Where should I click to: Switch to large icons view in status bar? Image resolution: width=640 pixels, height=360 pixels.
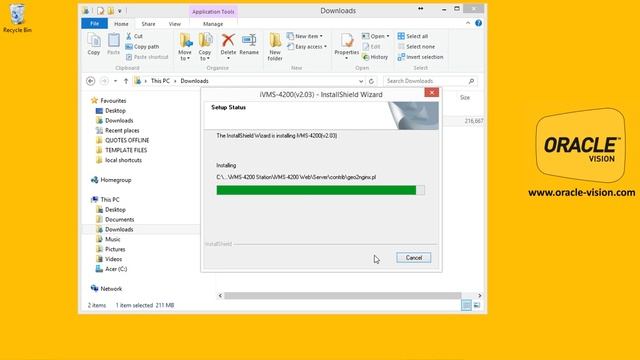[x=477, y=305]
